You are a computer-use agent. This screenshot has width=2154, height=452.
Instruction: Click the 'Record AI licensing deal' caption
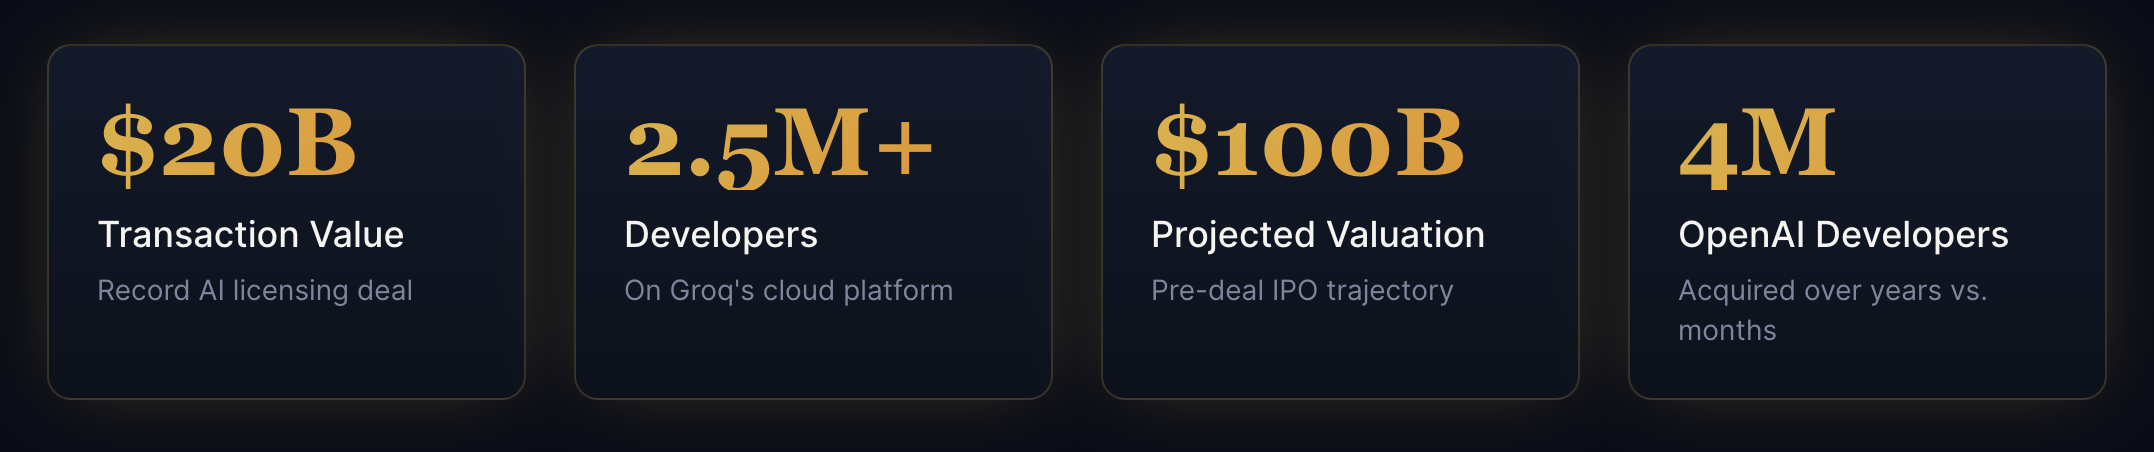(x=255, y=291)
